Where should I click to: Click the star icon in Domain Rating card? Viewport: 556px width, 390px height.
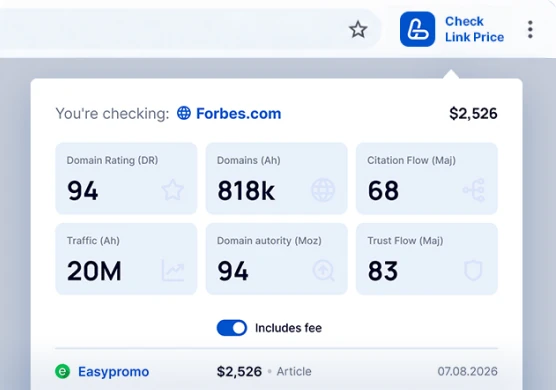[173, 190]
